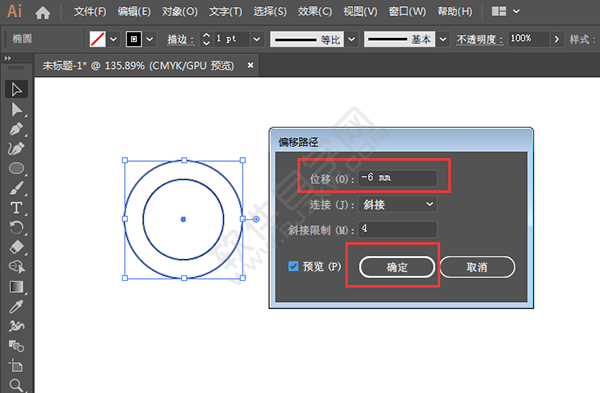Choose the Ellipse tool
The height and width of the screenshot is (393, 600).
coord(16,168)
